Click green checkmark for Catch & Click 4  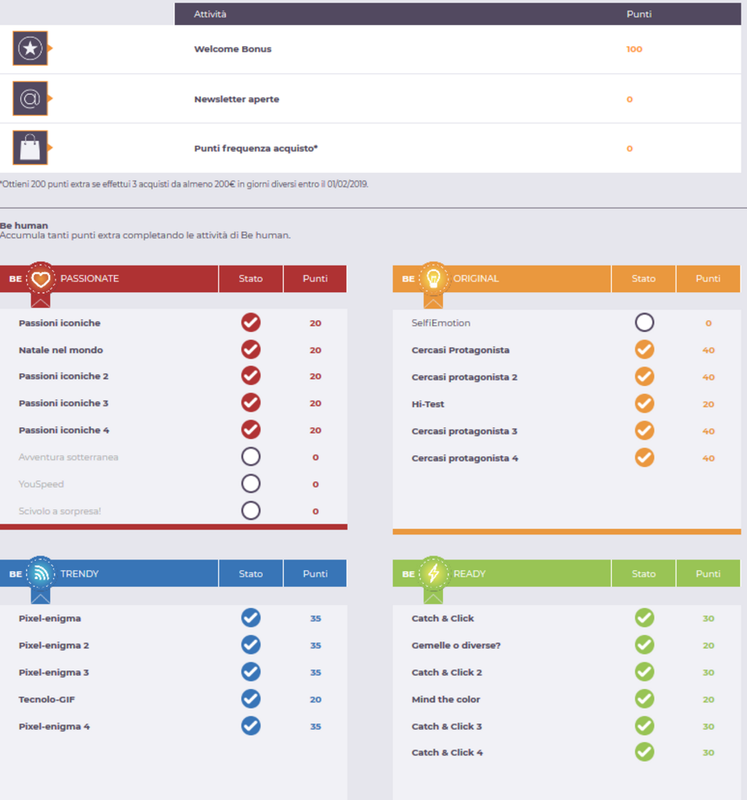[x=644, y=752]
